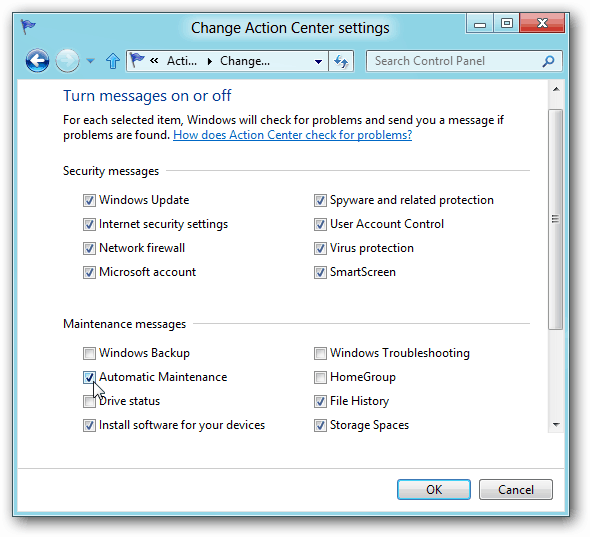Maximize the Action Center settings window
590x537 pixels.
[506, 24]
